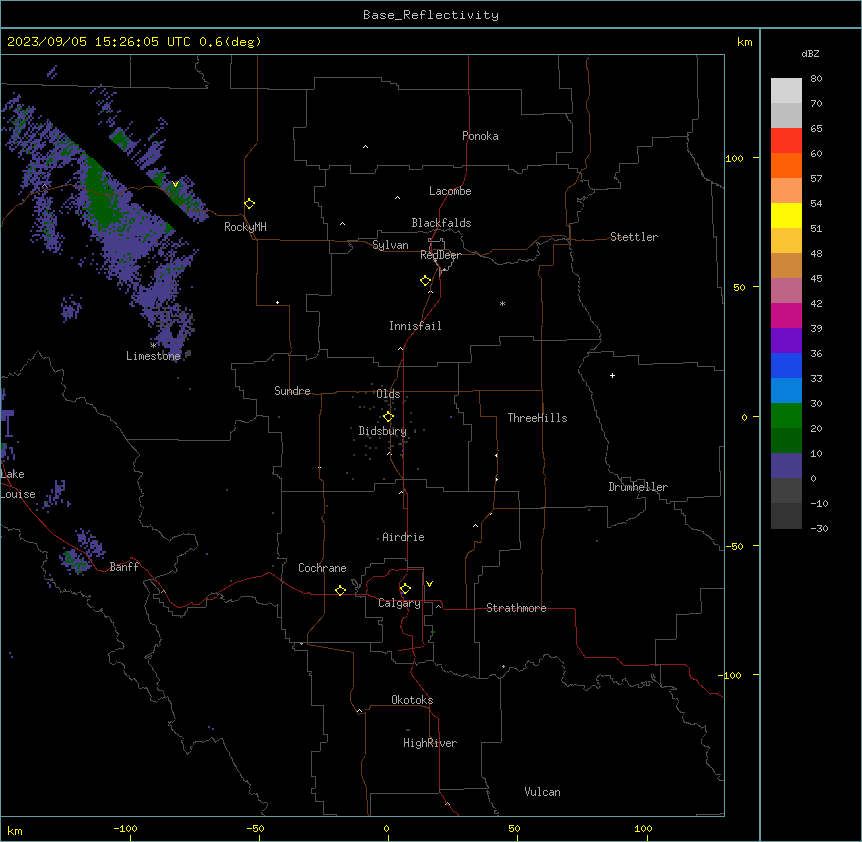Select the Calgary city label

399,603
